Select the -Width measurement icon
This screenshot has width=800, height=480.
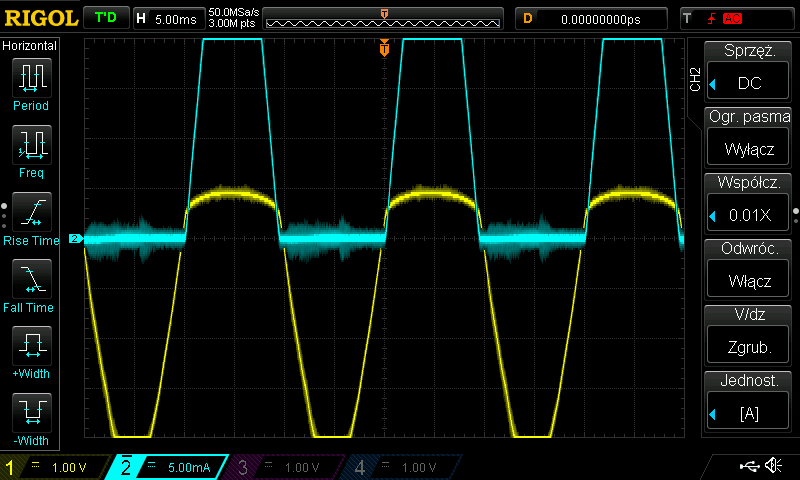(32, 413)
